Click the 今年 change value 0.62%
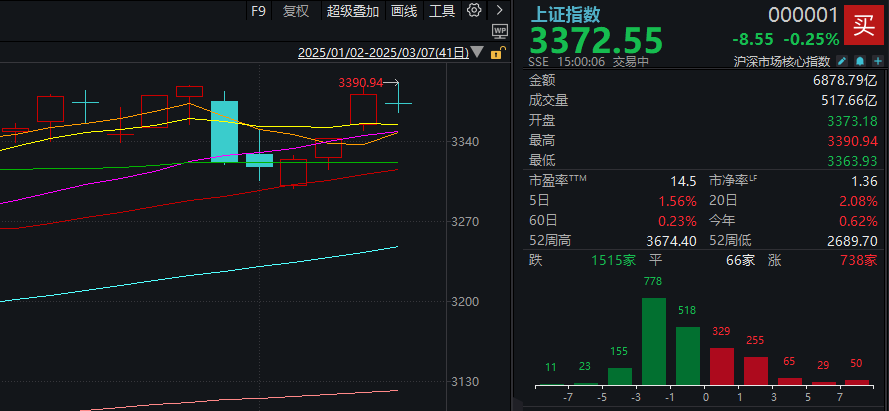 [859, 221]
